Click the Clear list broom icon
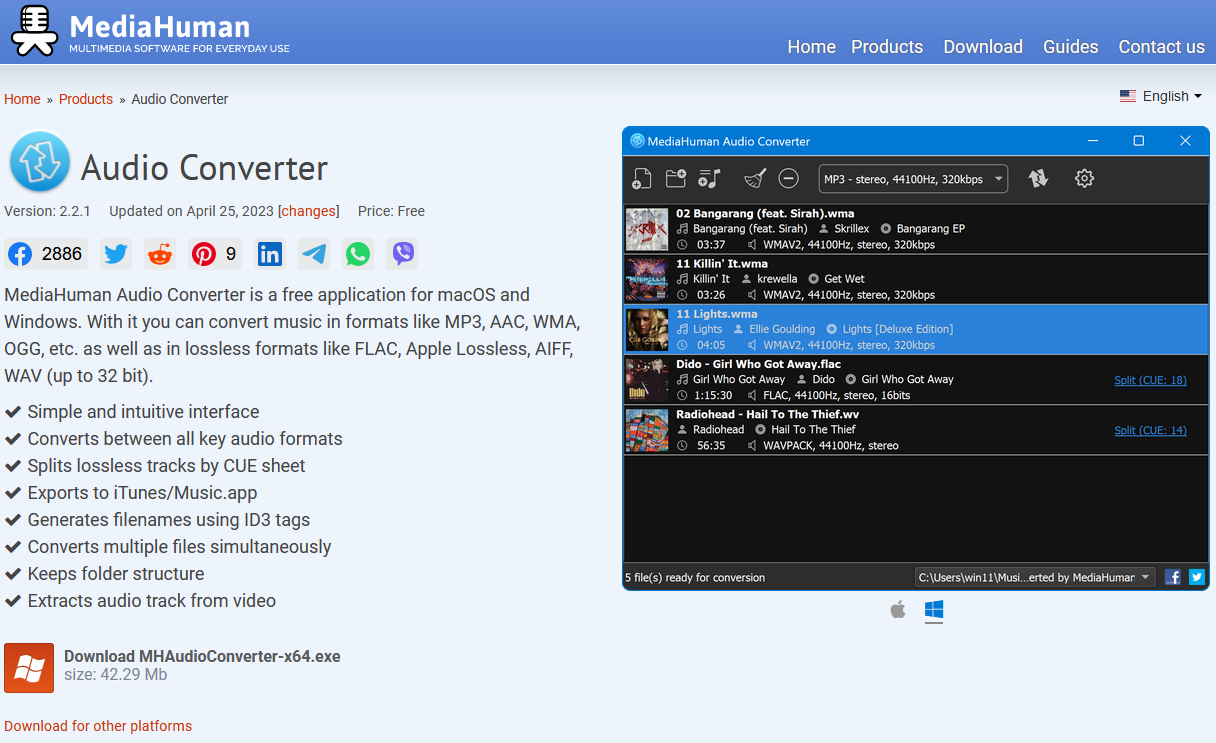Screen dimensions: 1216x743 point(755,179)
